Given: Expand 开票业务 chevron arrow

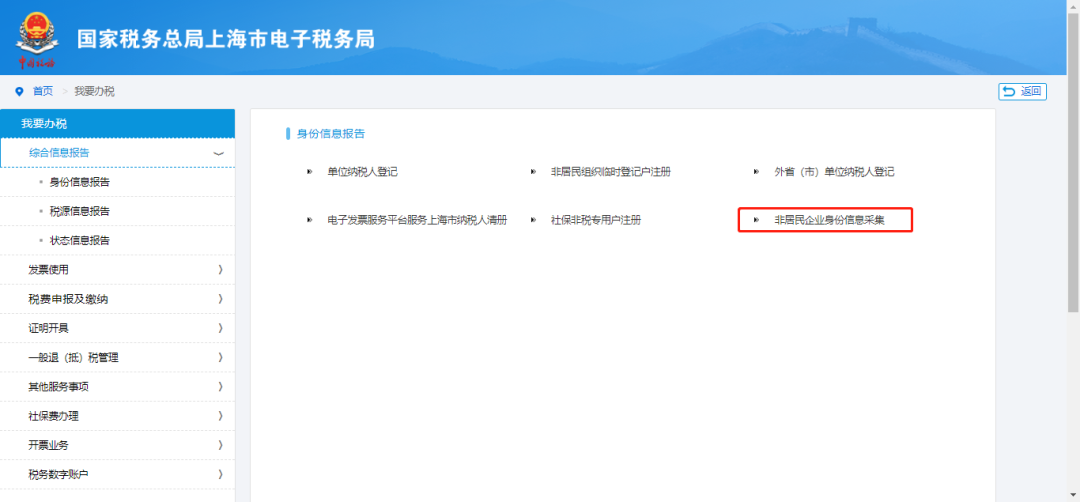Looking at the screenshot, I should 220,445.
